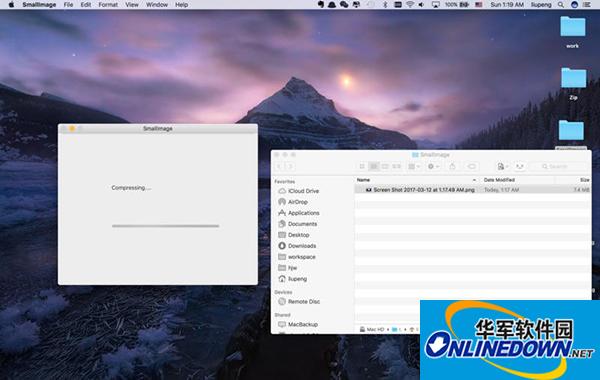Image resolution: width=600 pixels, height=380 pixels.
Task: Open Downloads in Finder sidebar
Action: click(297, 246)
